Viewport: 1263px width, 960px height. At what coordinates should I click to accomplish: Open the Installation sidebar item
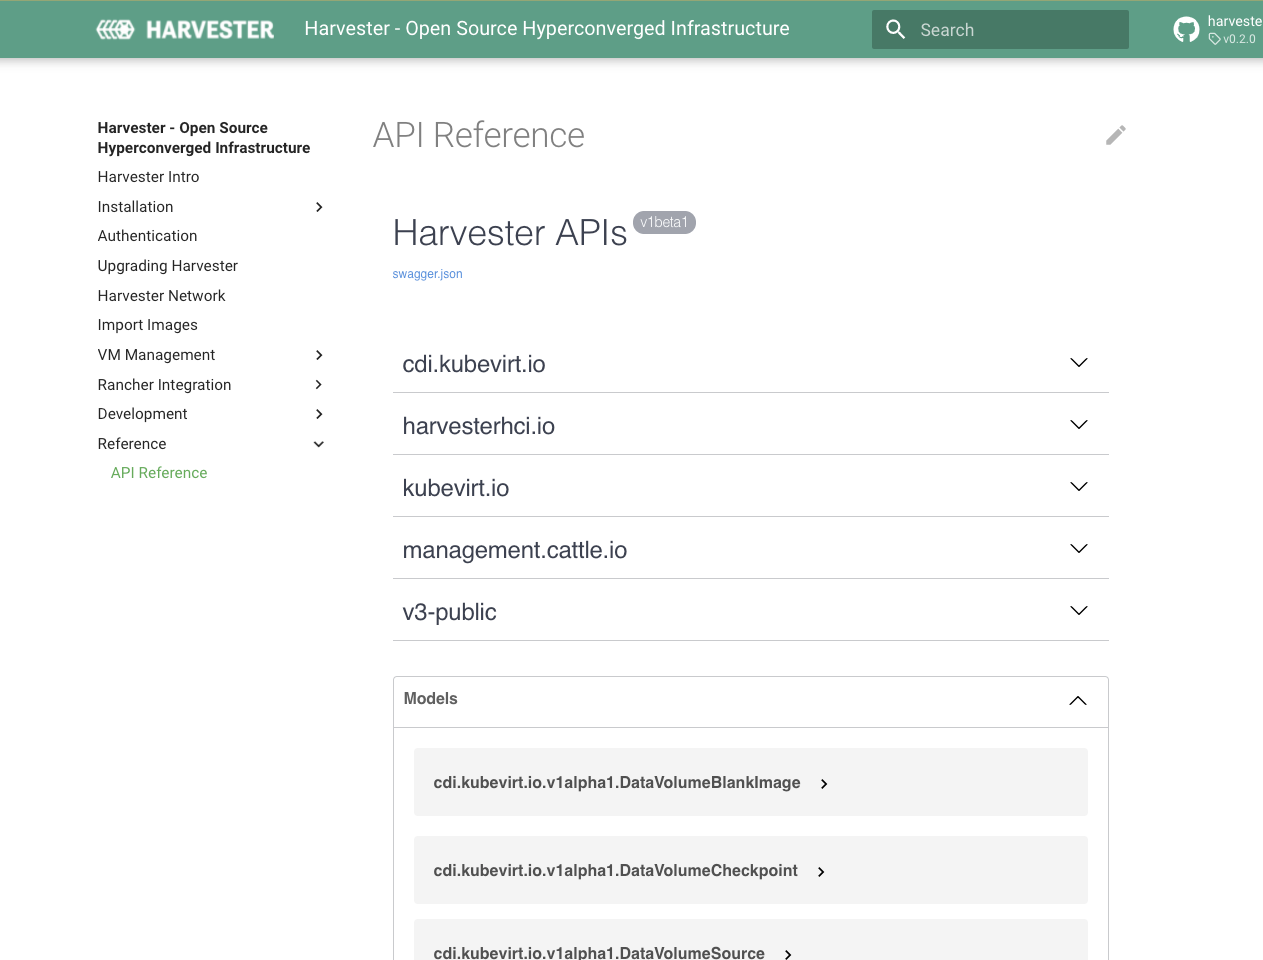[135, 207]
